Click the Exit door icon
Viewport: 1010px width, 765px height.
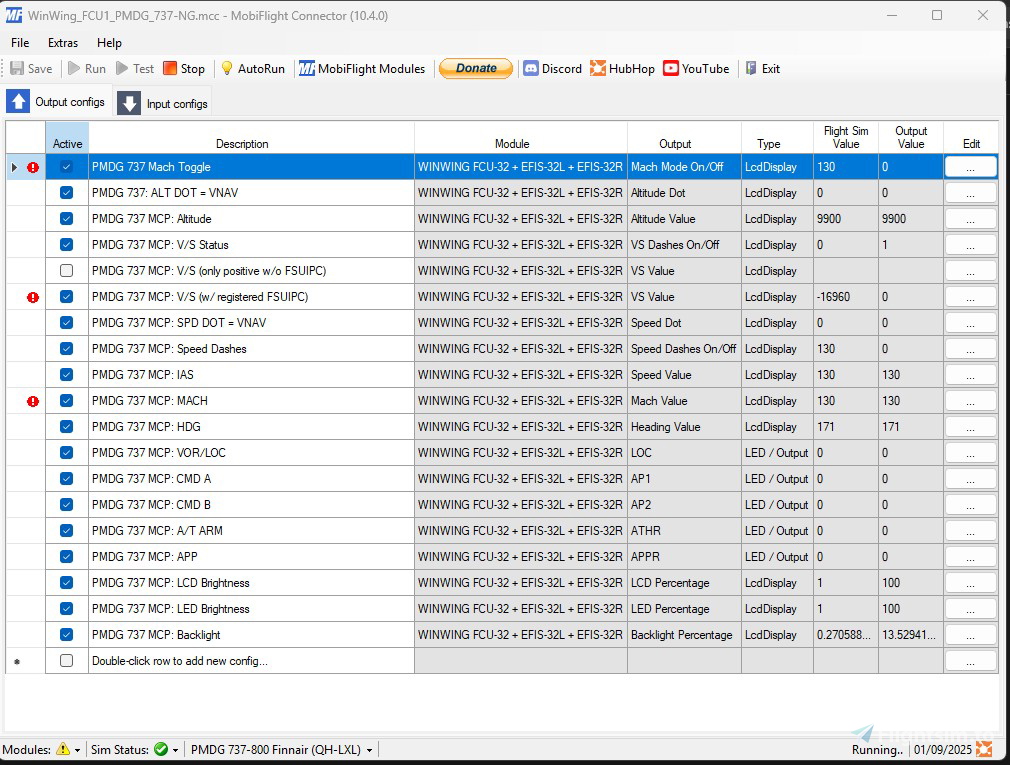[751, 69]
